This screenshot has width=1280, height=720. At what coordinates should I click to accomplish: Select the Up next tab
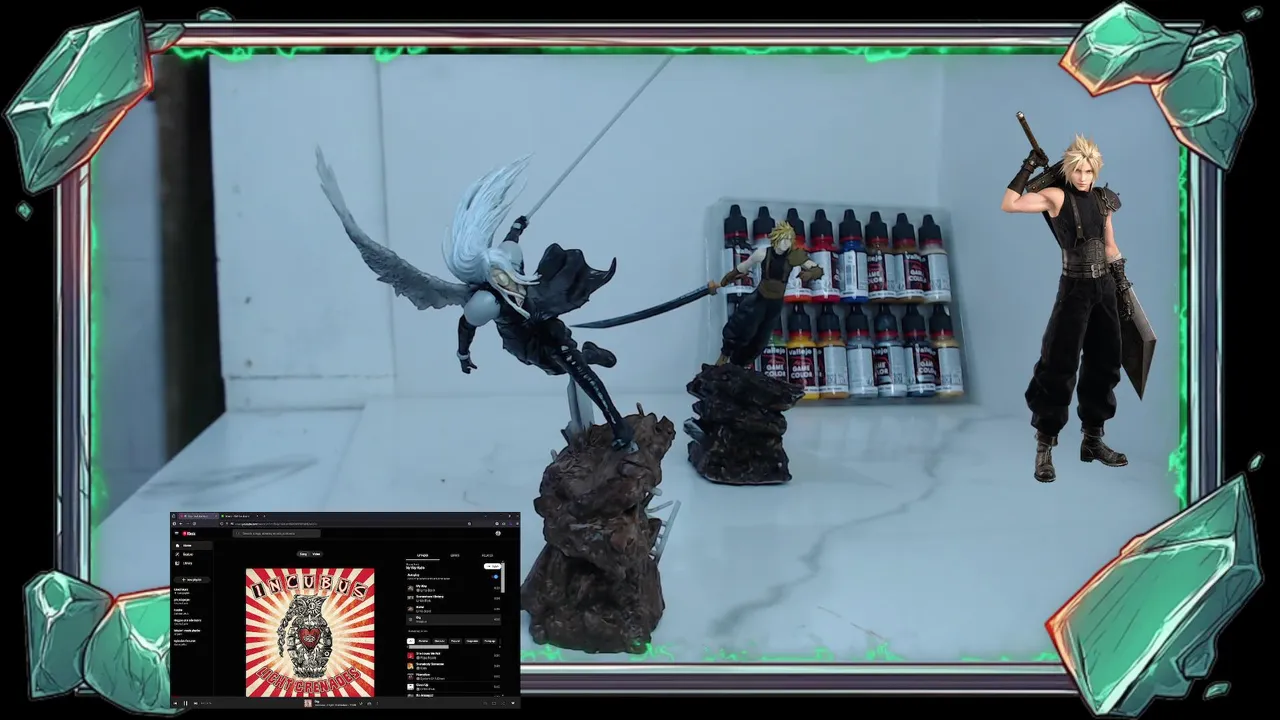(422, 555)
